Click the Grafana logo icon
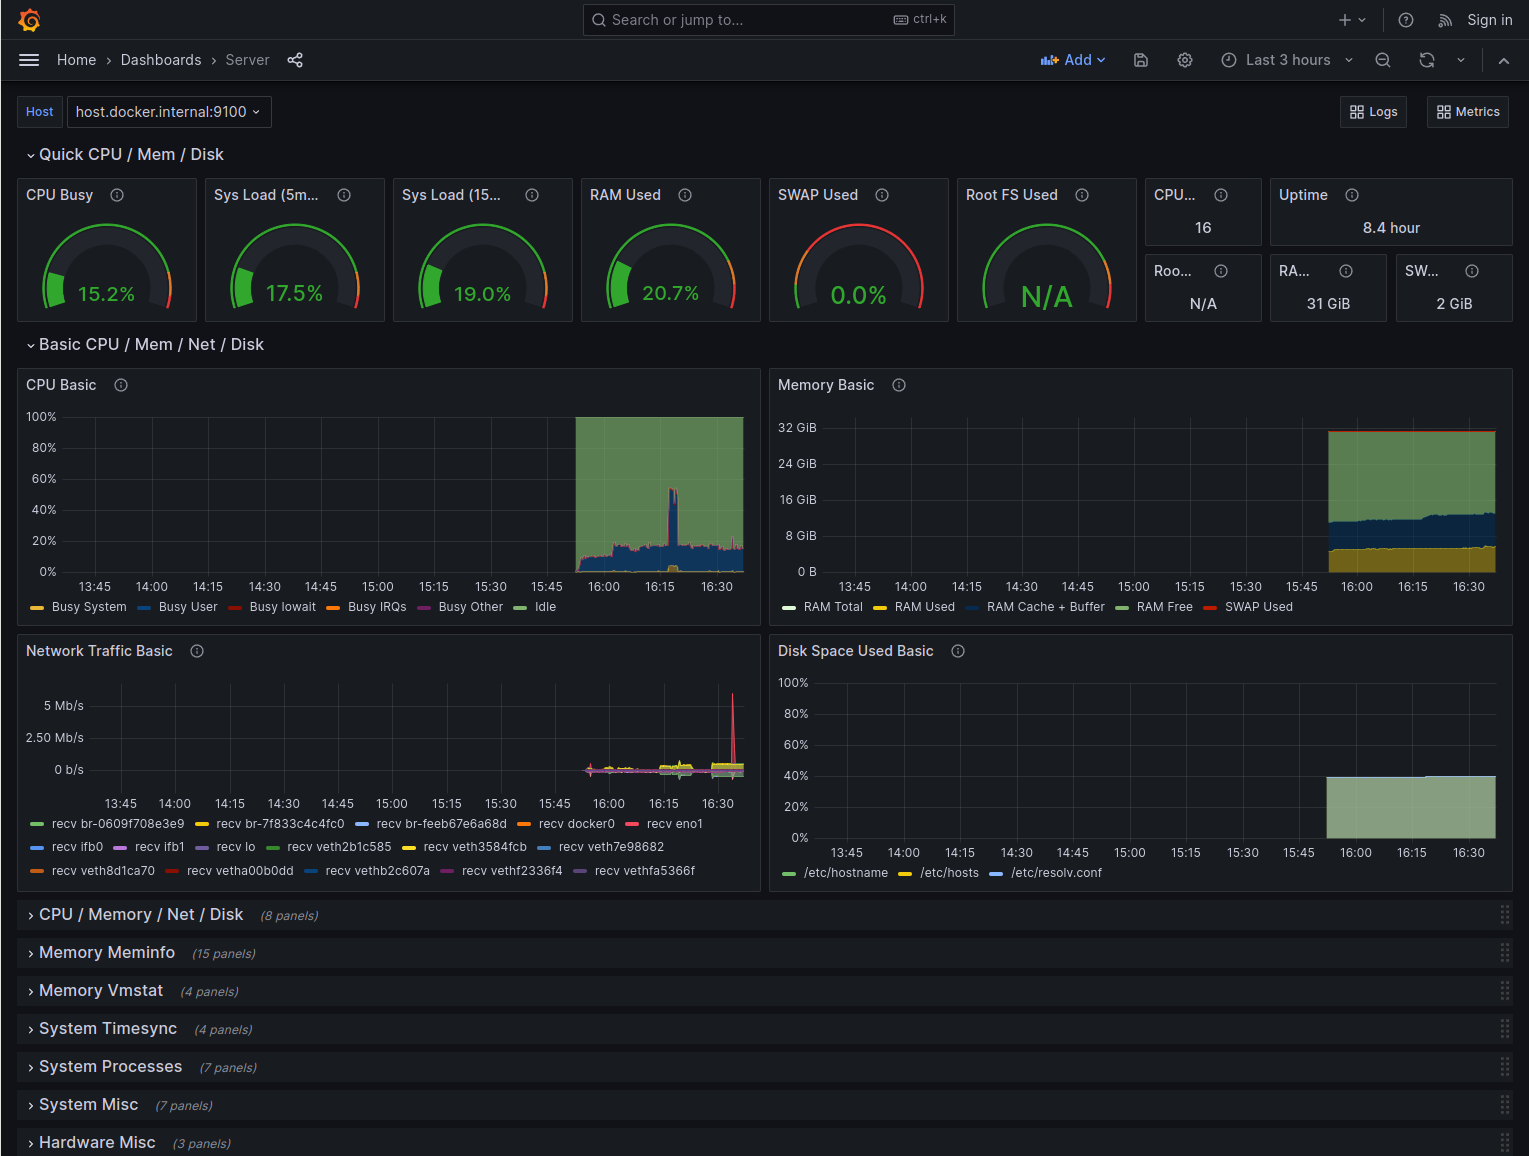Image resolution: width=1529 pixels, height=1156 pixels. [x=29, y=20]
